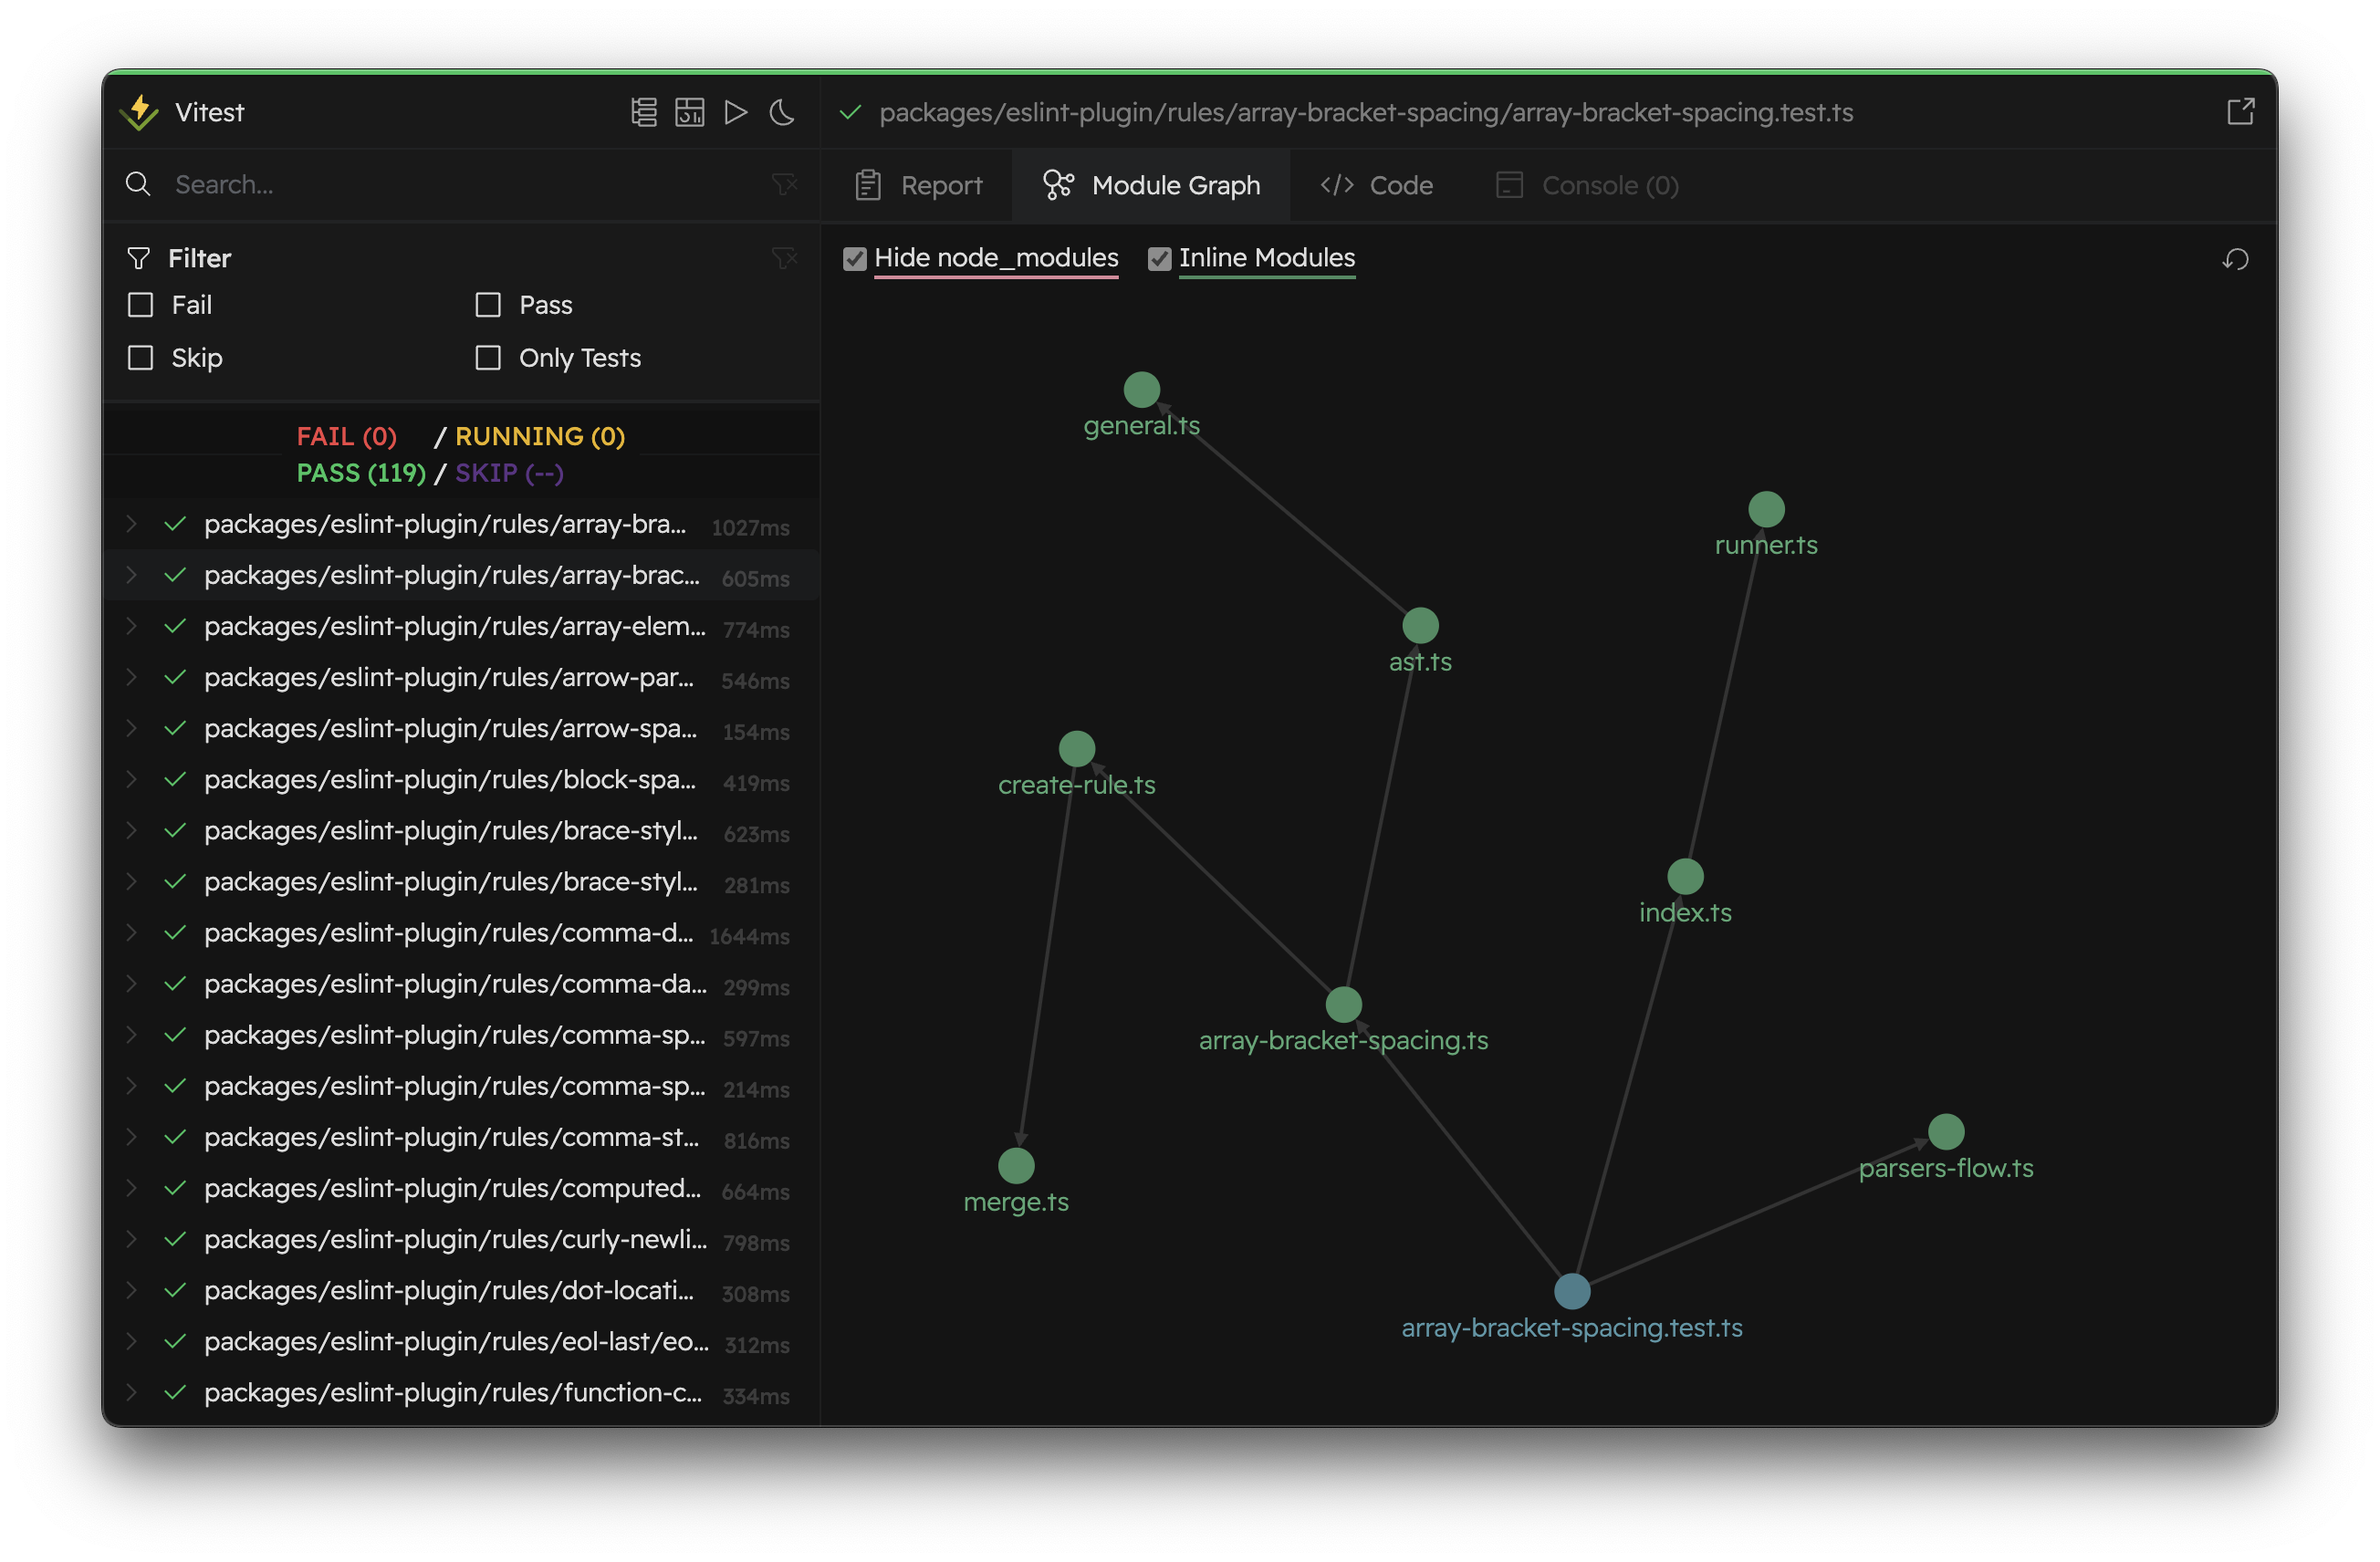
Task: Expand the brace-styl... 623ms test row
Action: tap(131, 830)
